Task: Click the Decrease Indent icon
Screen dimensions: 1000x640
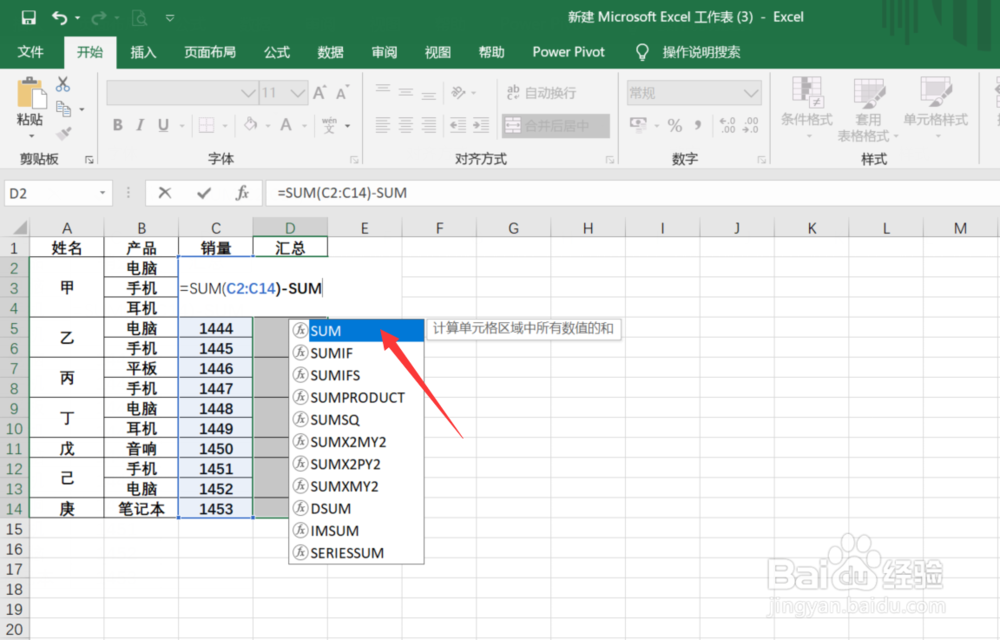Action: click(458, 125)
